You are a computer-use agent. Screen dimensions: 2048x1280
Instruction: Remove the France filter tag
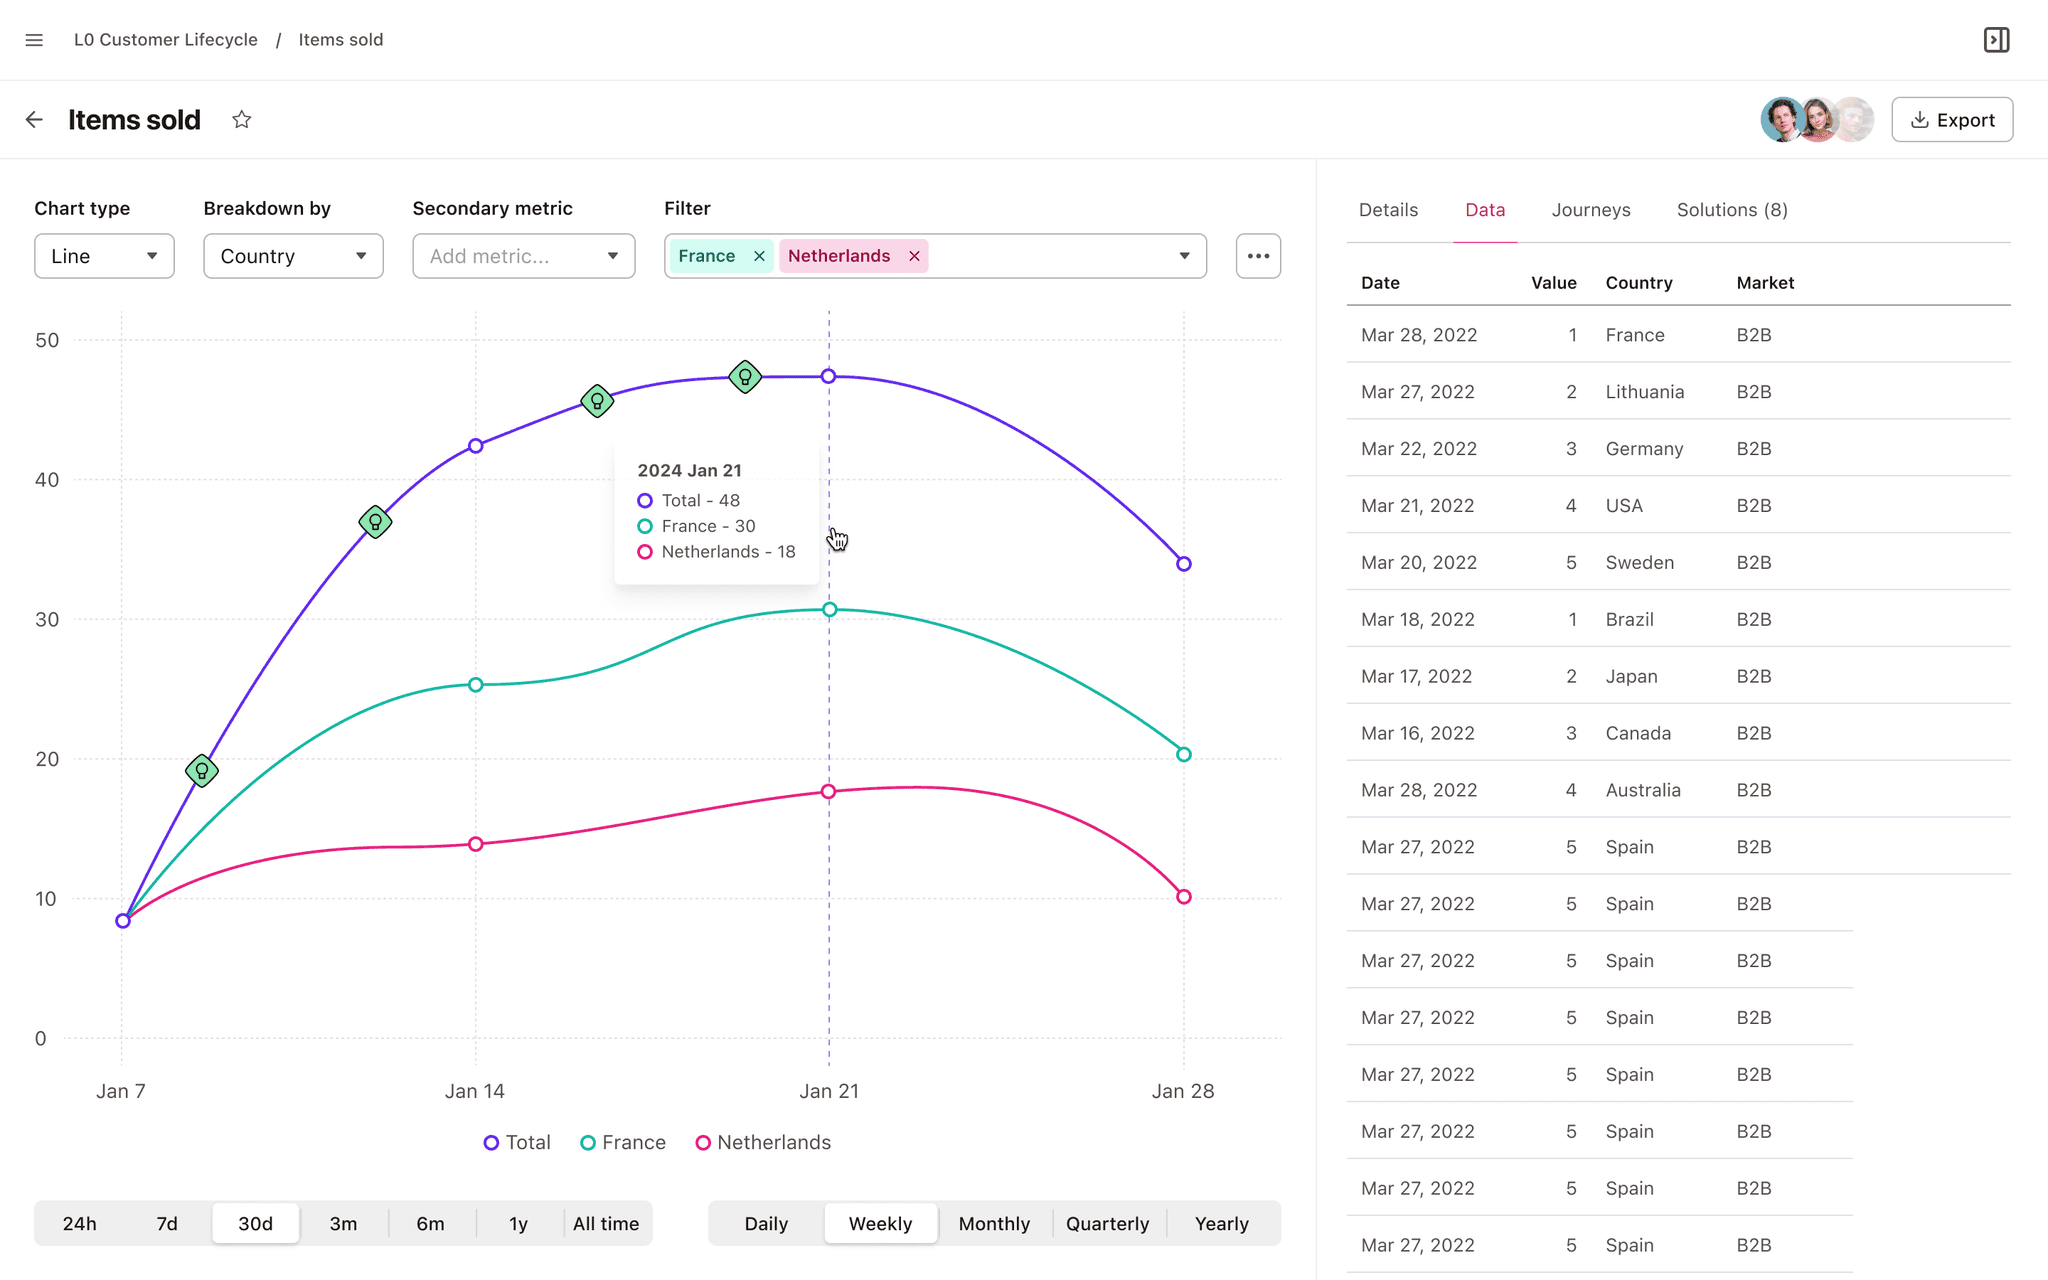coord(759,256)
